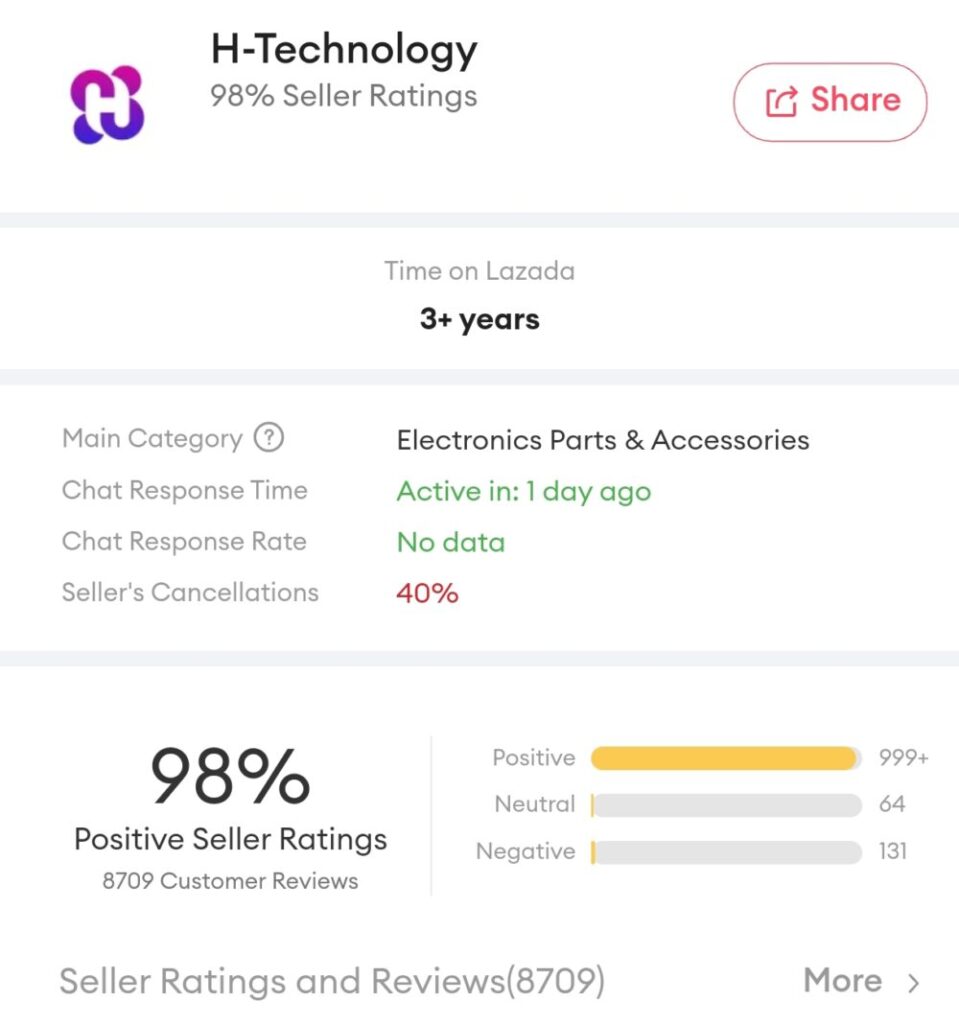
Task: Click the 40% Seller's Cancellations value
Action: 427,593
